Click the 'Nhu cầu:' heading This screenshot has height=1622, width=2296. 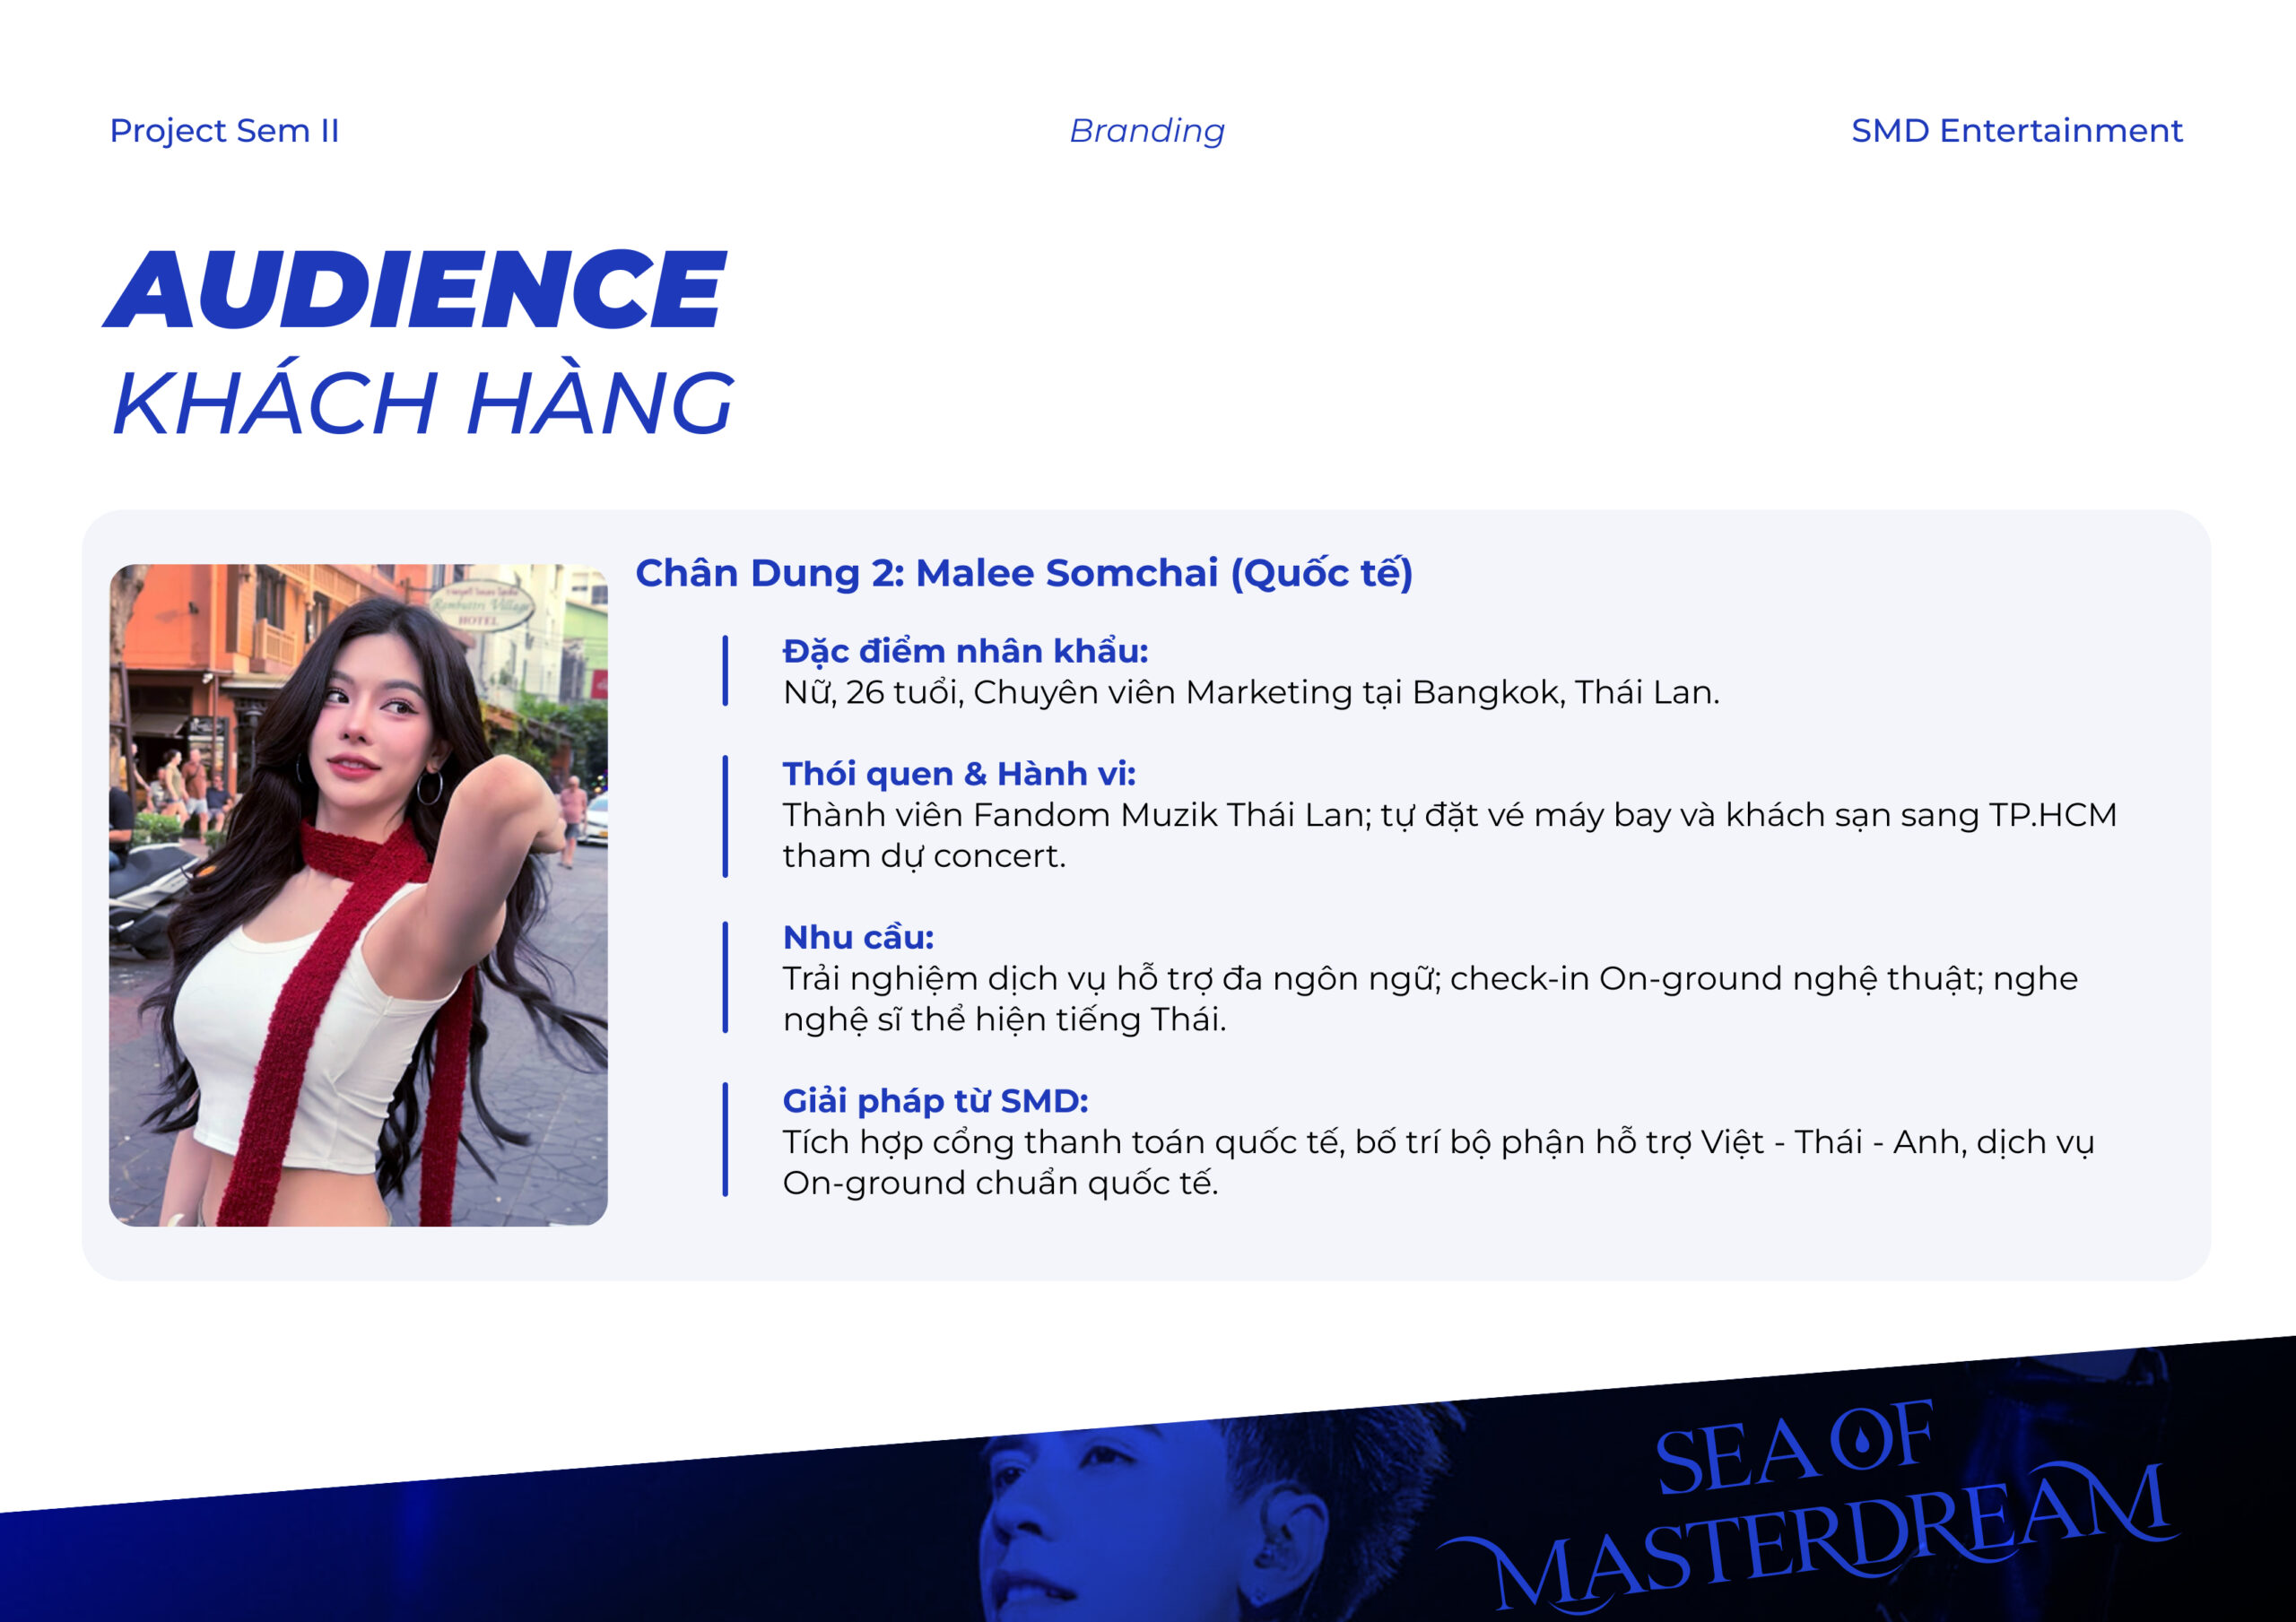point(858,938)
